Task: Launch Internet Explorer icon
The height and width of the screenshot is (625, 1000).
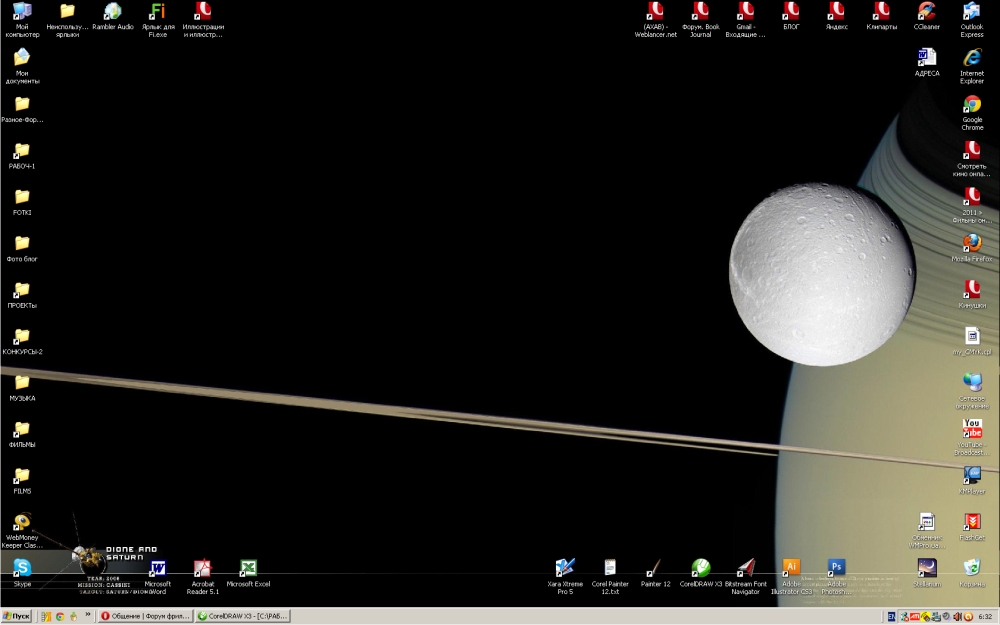Action: pos(971,66)
